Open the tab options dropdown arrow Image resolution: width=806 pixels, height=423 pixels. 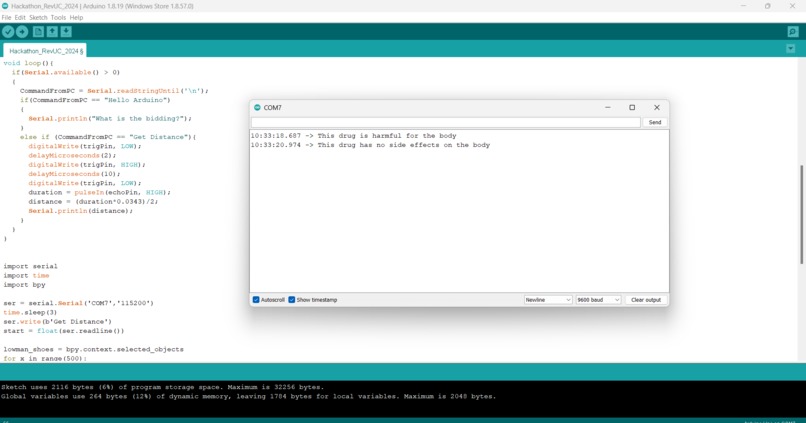point(791,49)
